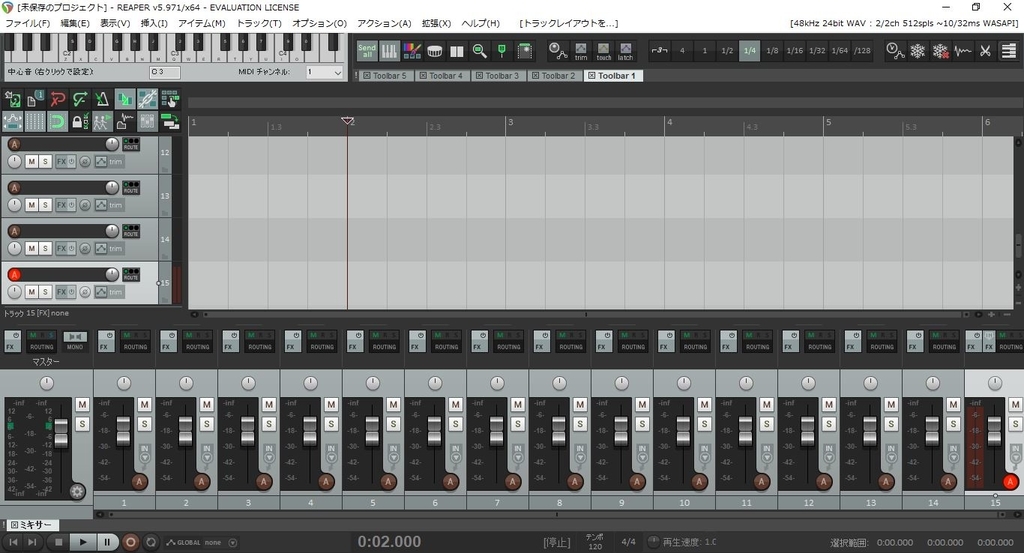1024x553 pixels.
Task: Open the オプション(O) menu
Action: pyautogui.click(x=319, y=23)
